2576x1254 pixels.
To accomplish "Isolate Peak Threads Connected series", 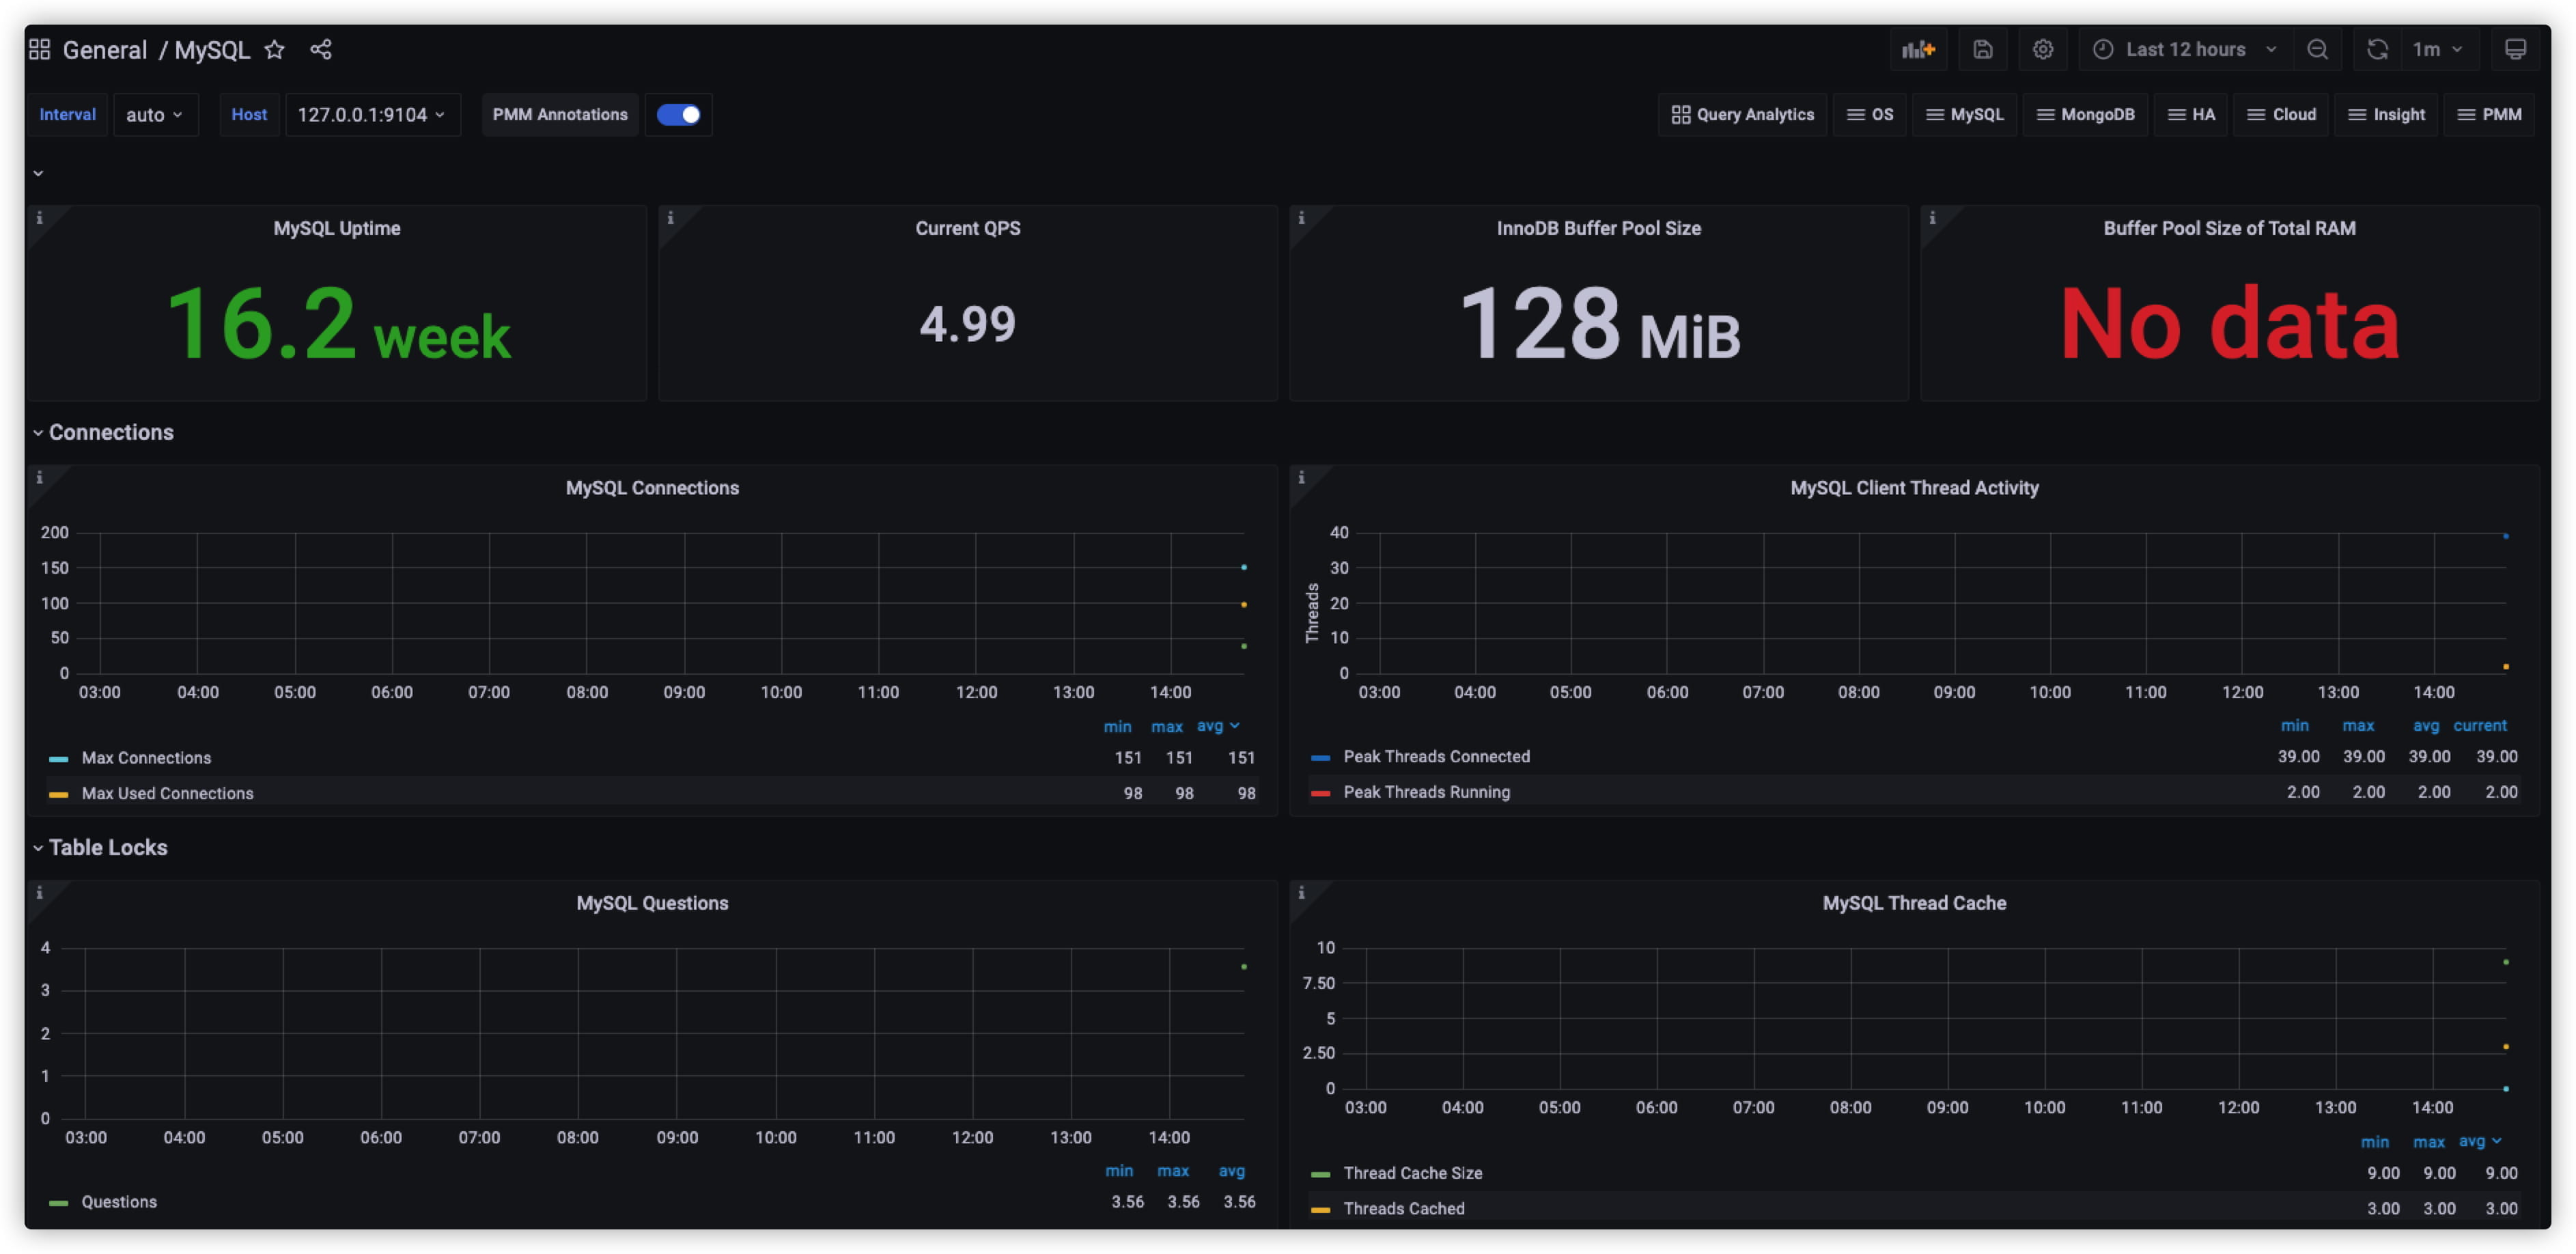I will click(1436, 757).
